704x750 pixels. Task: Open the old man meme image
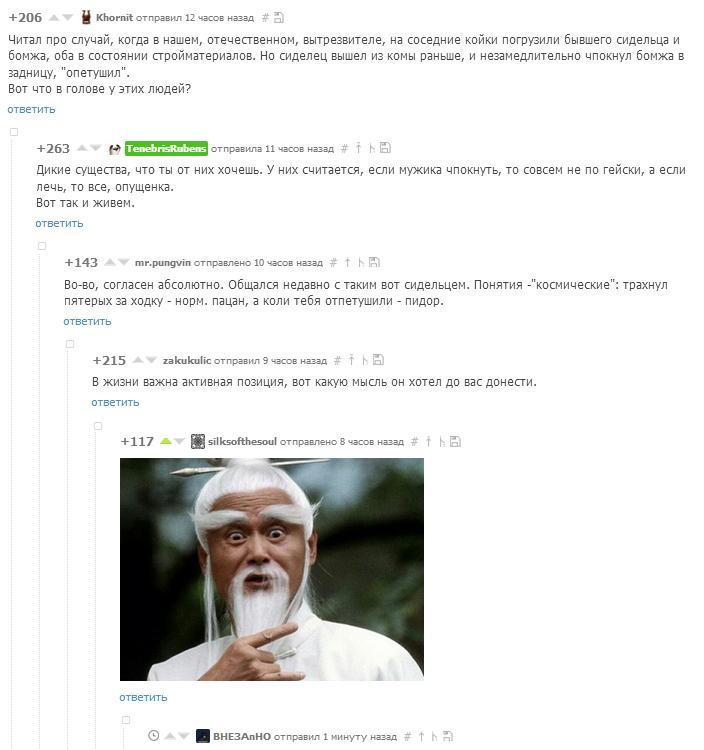click(x=272, y=569)
